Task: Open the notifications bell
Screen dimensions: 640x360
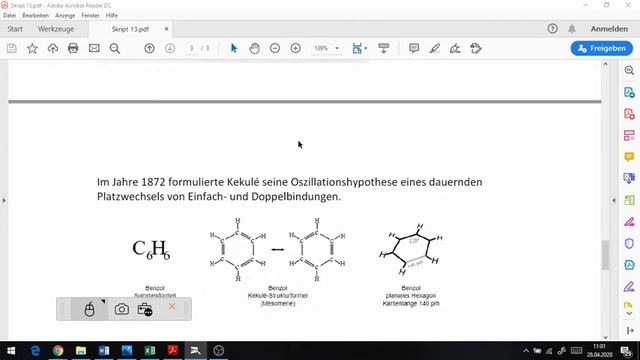Action: click(572, 29)
